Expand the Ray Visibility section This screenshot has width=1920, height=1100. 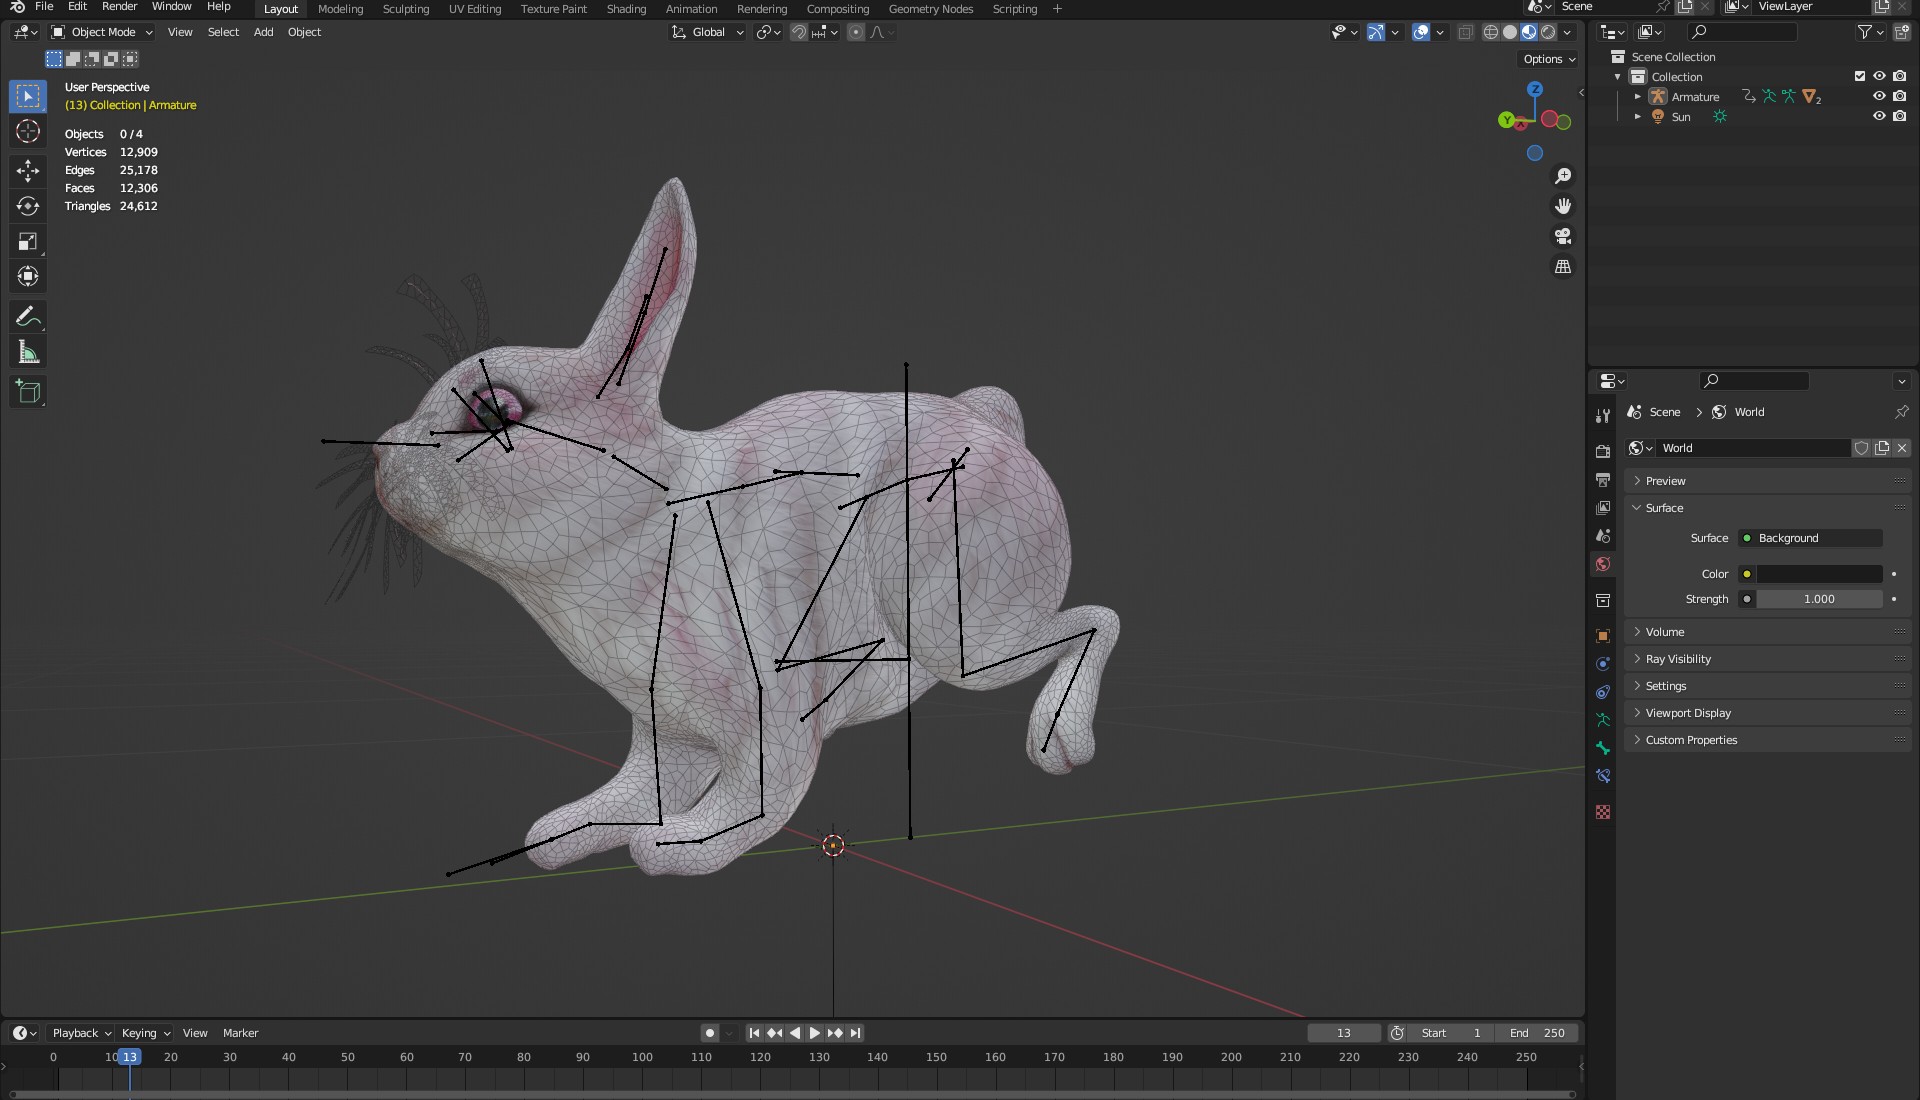tap(1678, 659)
